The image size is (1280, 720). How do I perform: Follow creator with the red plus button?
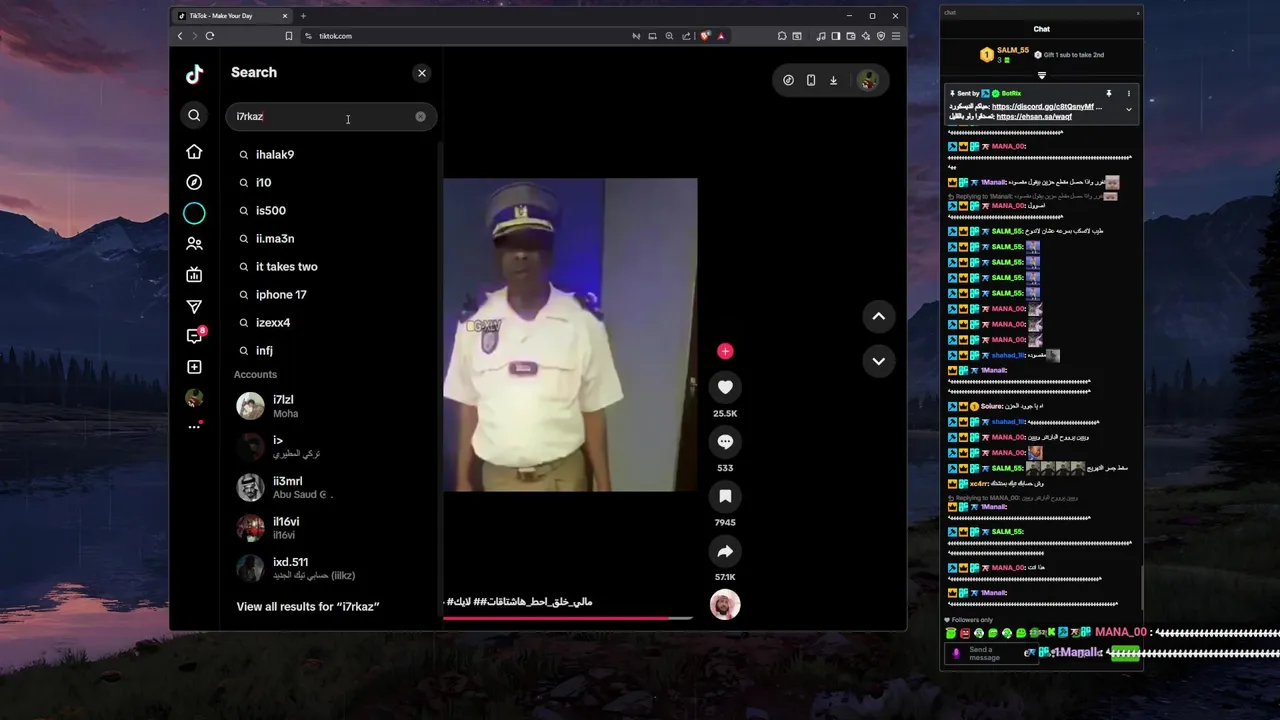click(x=725, y=351)
